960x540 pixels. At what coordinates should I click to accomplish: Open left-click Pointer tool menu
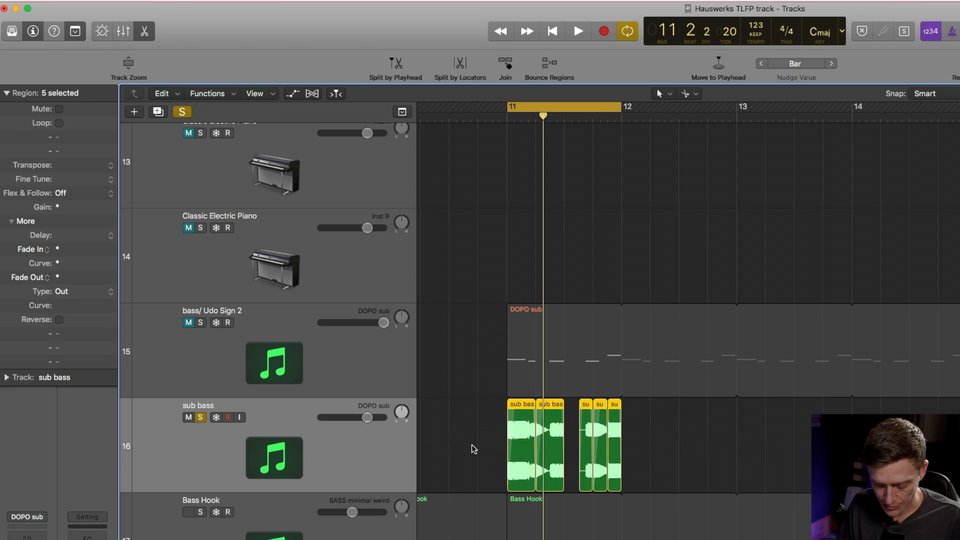pyautogui.click(x=664, y=94)
